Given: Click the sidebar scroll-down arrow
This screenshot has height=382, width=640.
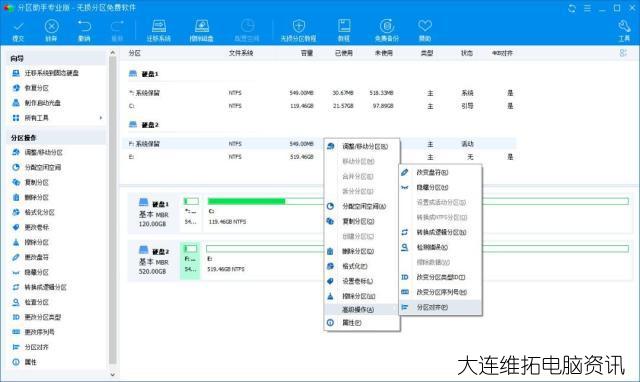Looking at the screenshot, I should (113, 375).
